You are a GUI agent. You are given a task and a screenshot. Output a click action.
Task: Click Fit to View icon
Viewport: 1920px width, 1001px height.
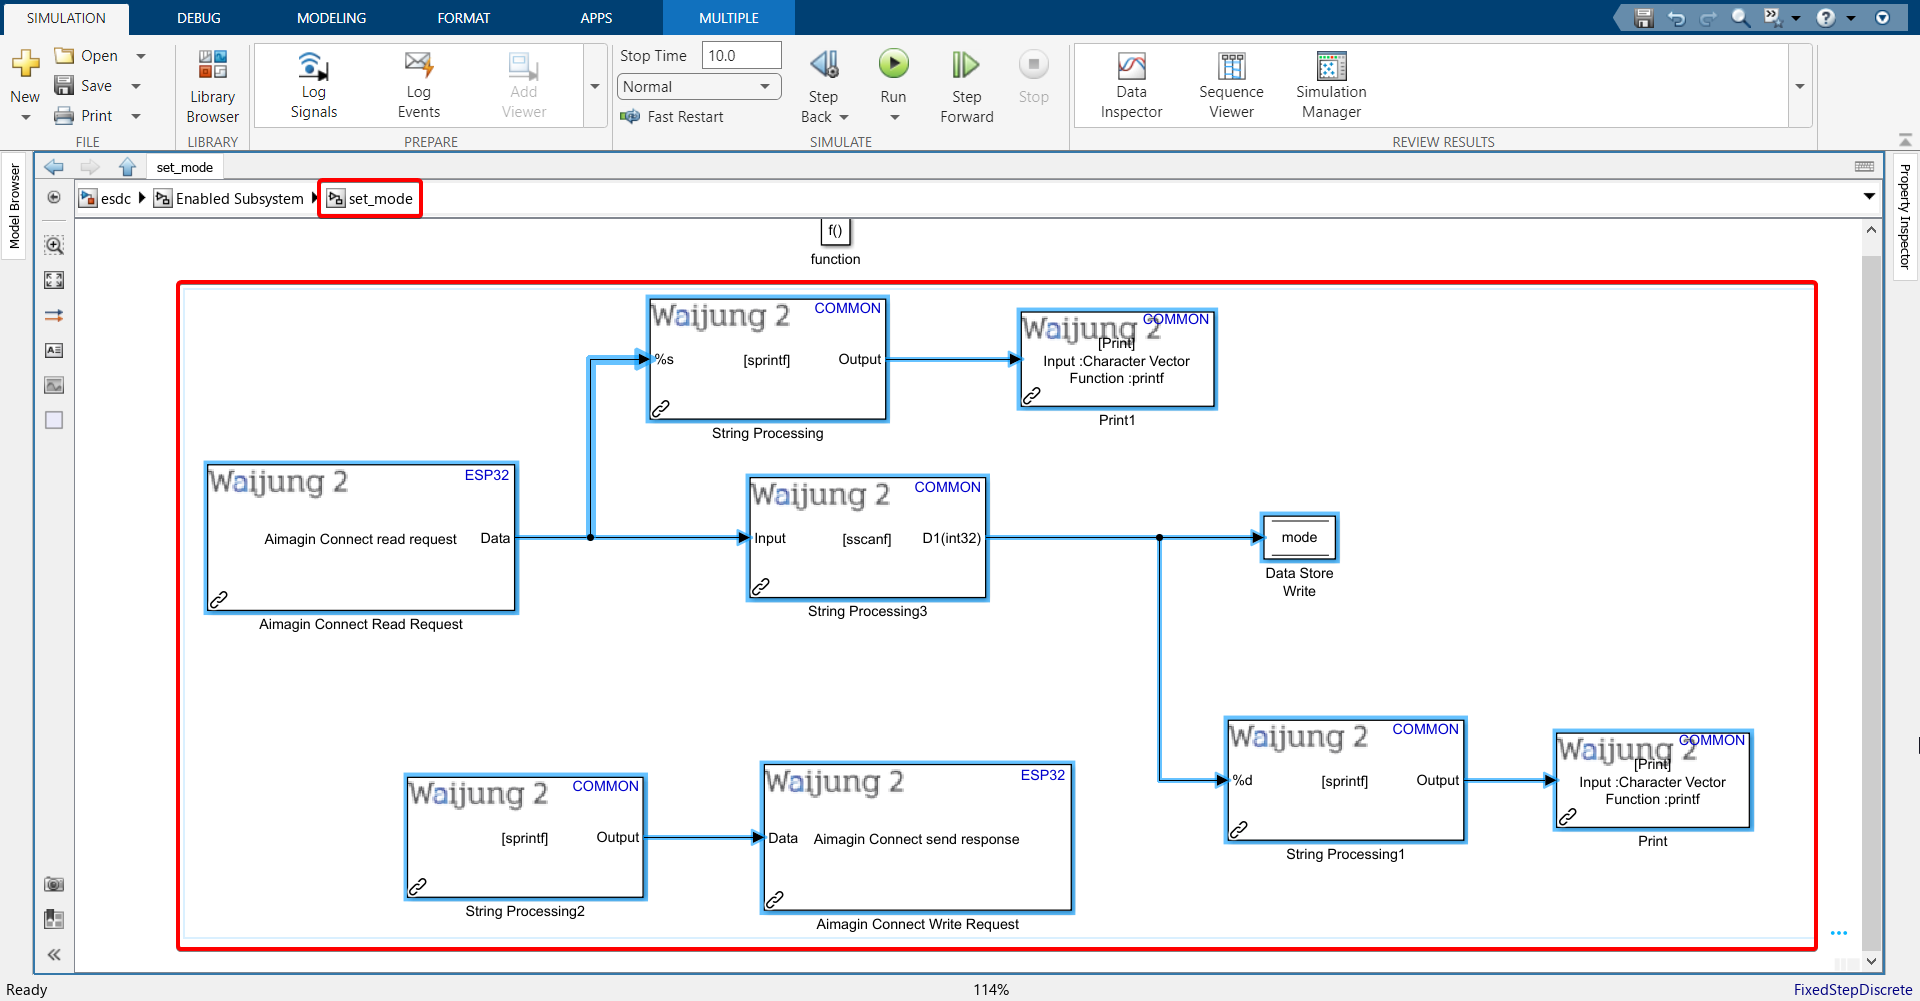54,280
